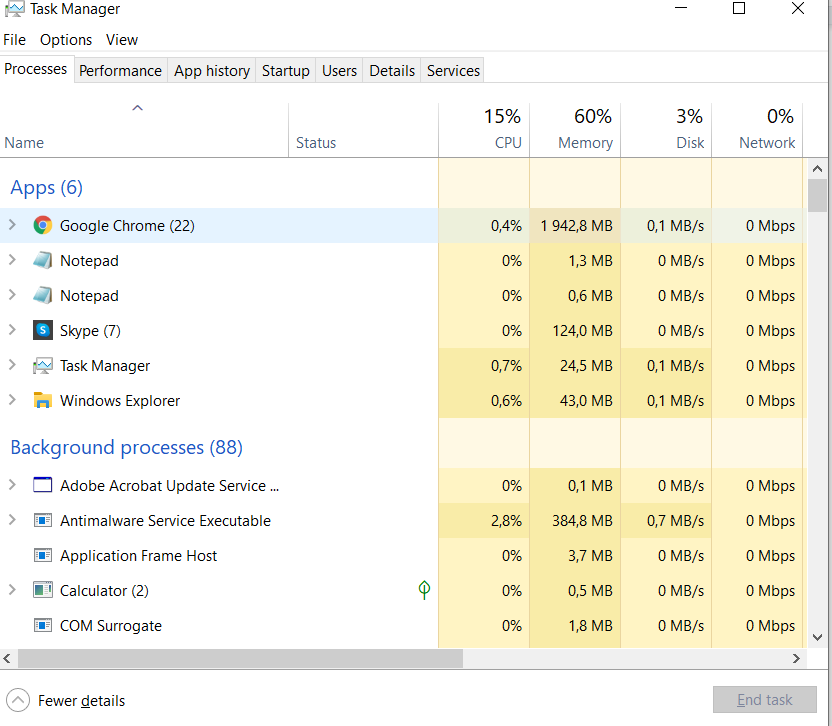Click the COM Surrogate icon
The image size is (832, 726).
pos(42,625)
